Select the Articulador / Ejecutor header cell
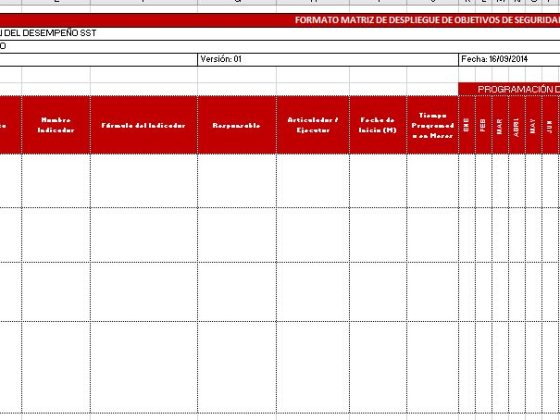The width and height of the screenshot is (560, 420). (313, 125)
